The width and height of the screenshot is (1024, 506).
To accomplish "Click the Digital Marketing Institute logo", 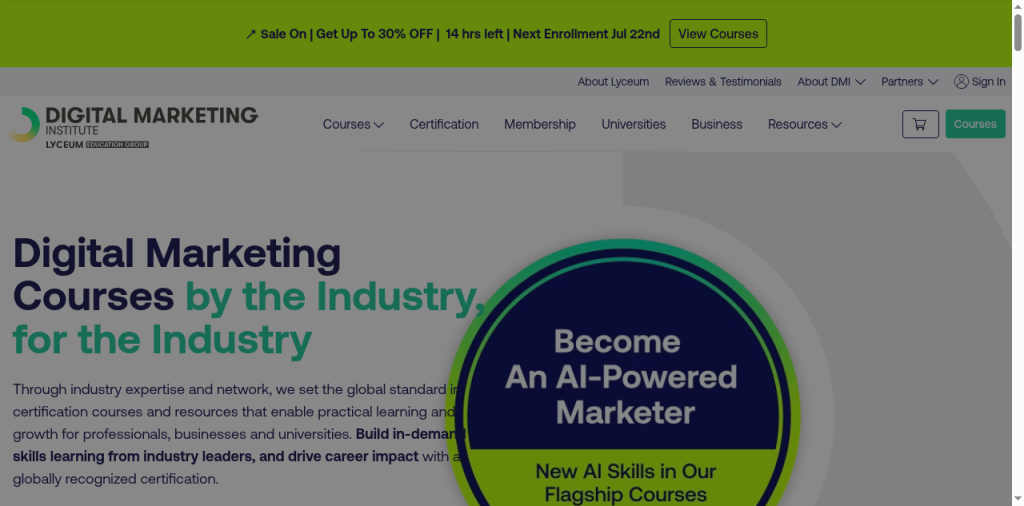I will tap(133, 126).
